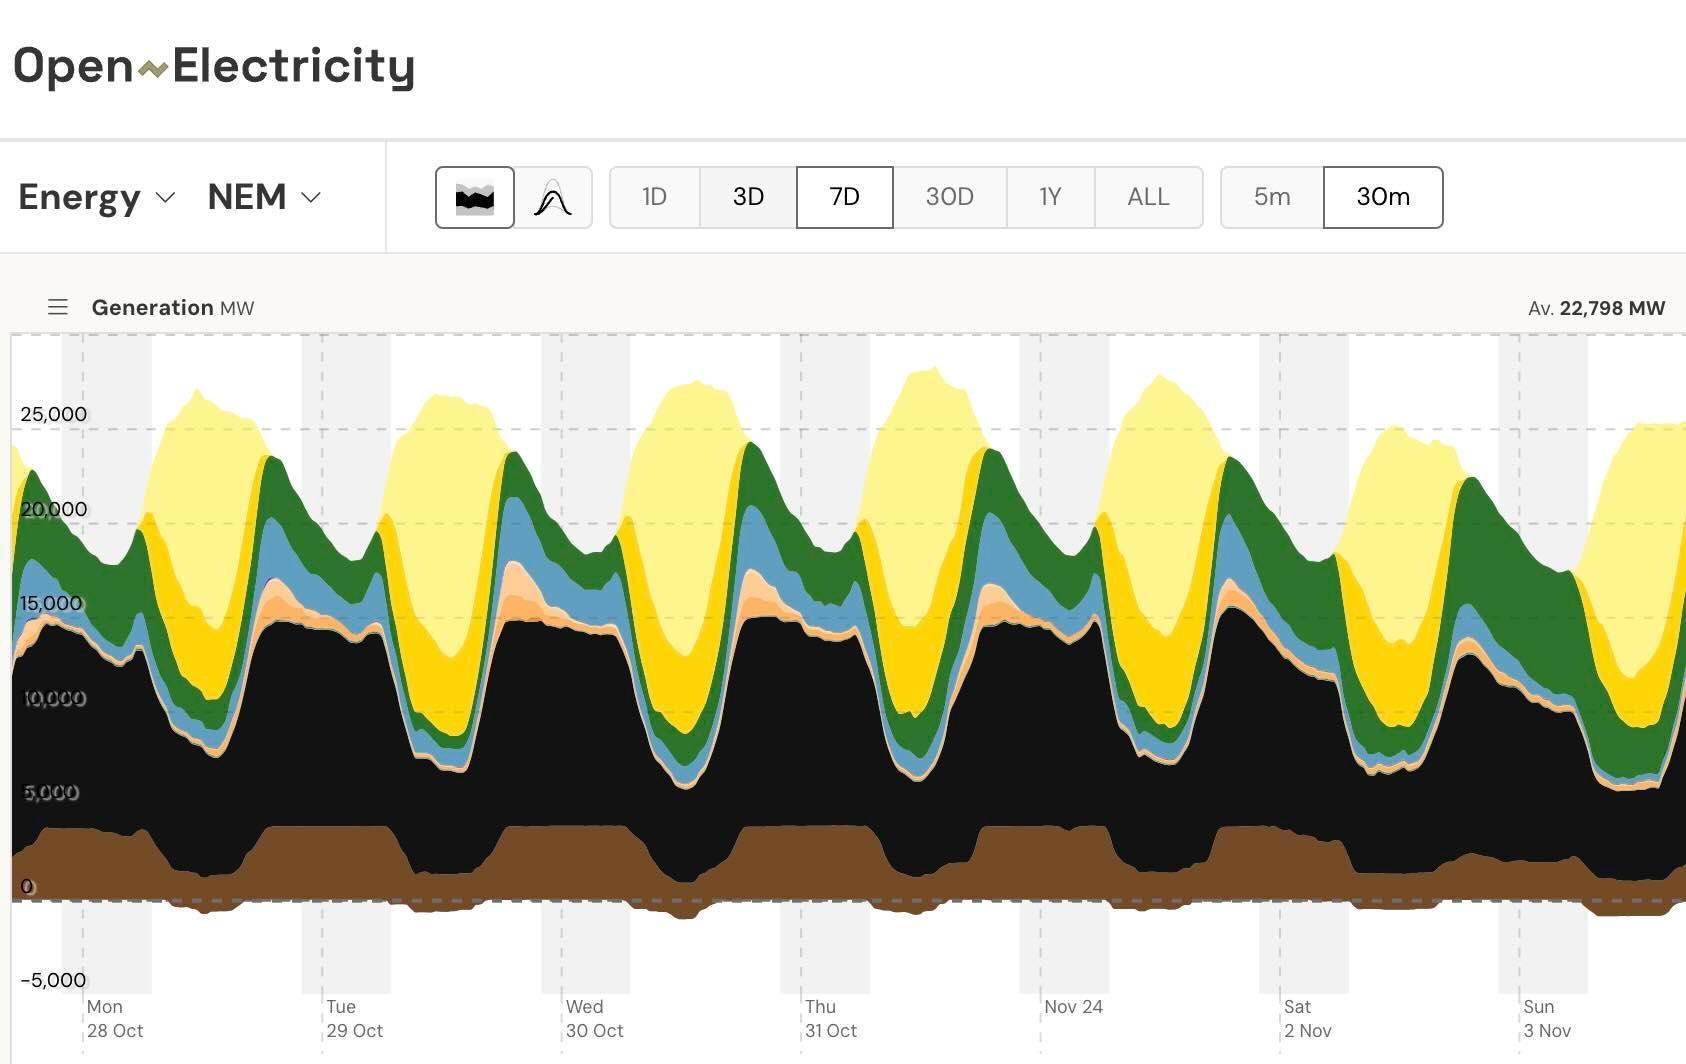Switch range to 1Y
This screenshot has width=1686, height=1064.
[x=1050, y=197]
